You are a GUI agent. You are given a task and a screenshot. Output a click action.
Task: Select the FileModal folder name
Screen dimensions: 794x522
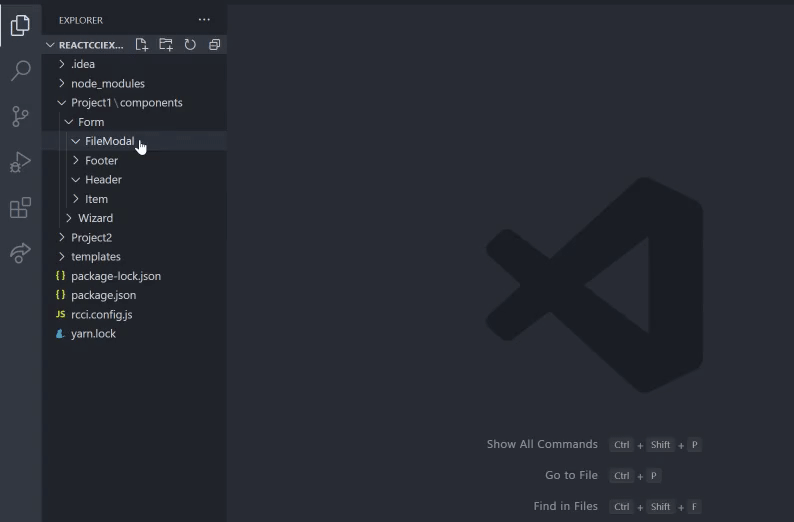coord(109,141)
